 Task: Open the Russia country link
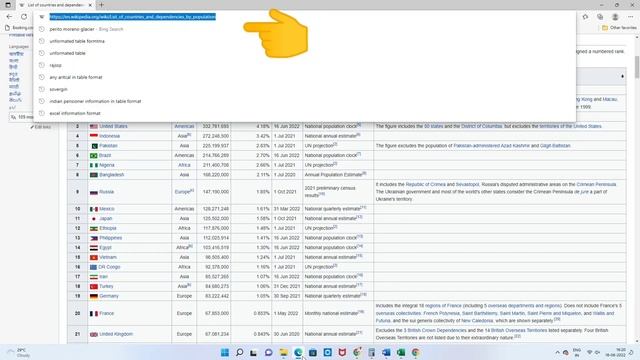[106, 192]
